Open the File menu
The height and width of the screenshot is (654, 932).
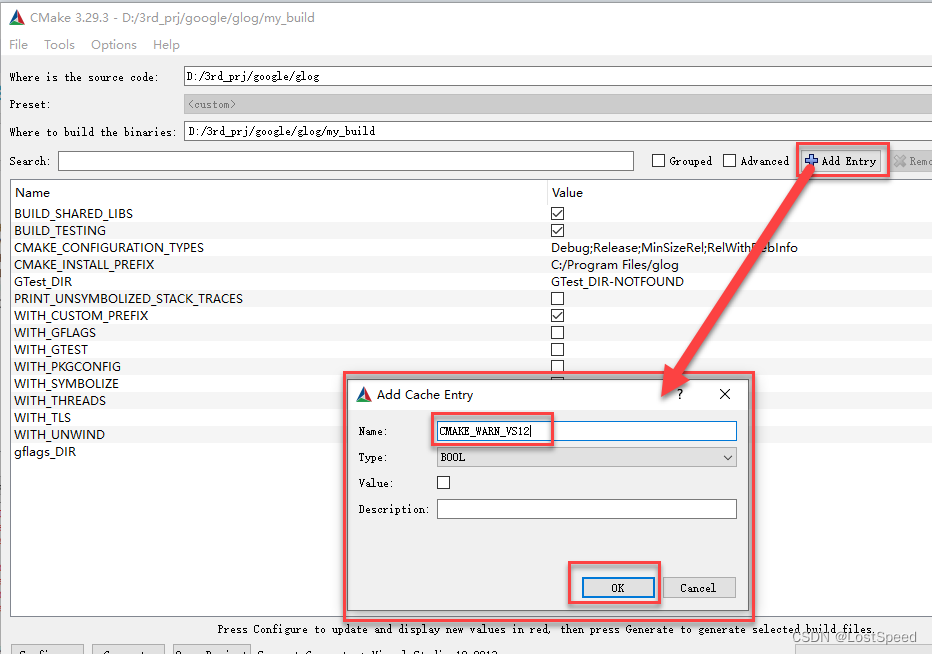point(18,45)
